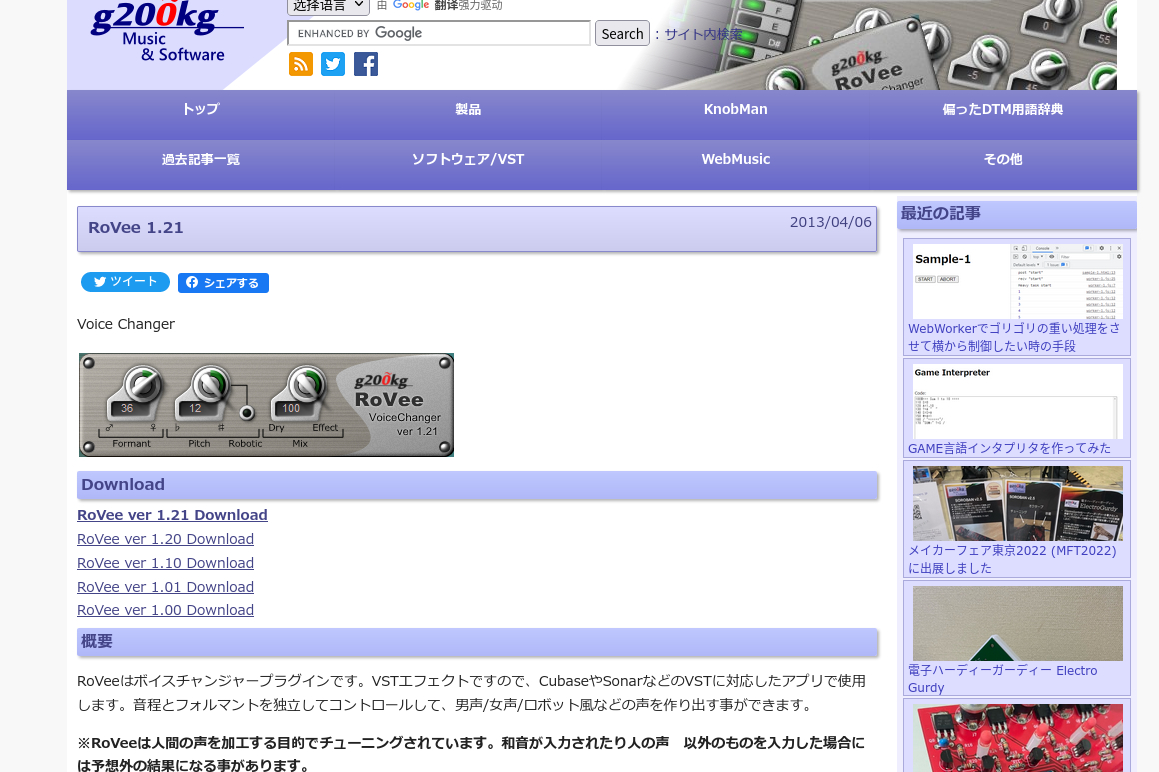
Task: Download RoVee ver 1.00
Action: point(166,610)
